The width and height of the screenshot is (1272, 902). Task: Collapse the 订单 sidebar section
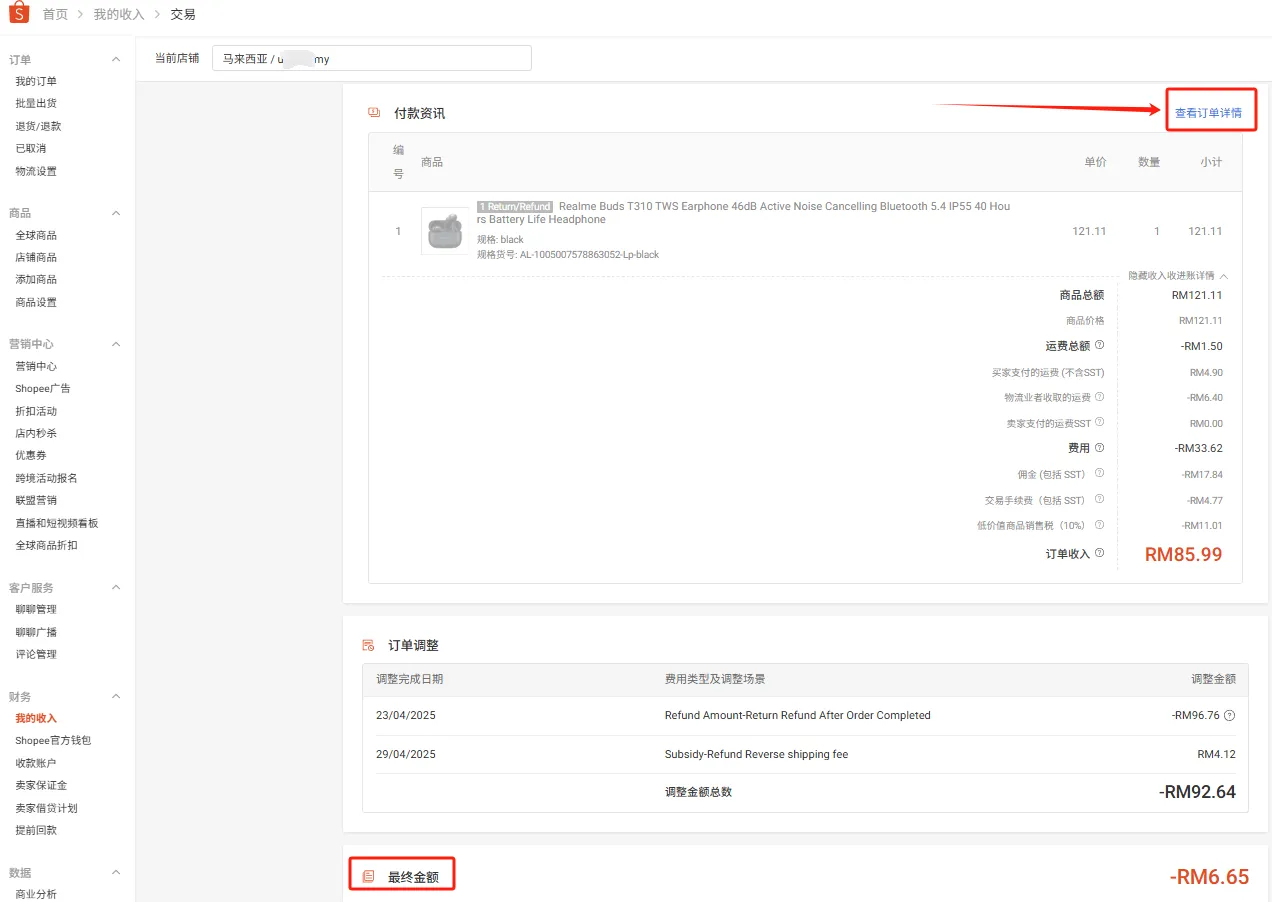pos(118,58)
